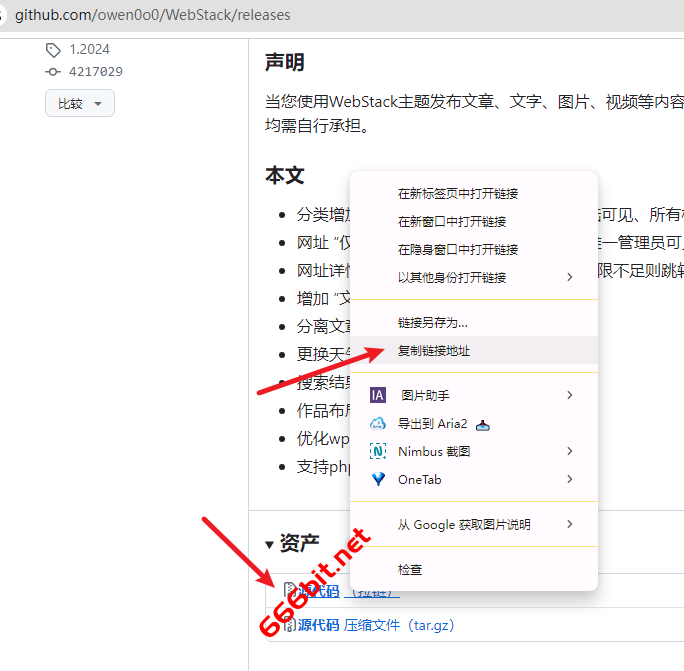Click the file icon beside 源代码 tar.gz

pyautogui.click(x=289, y=625)
